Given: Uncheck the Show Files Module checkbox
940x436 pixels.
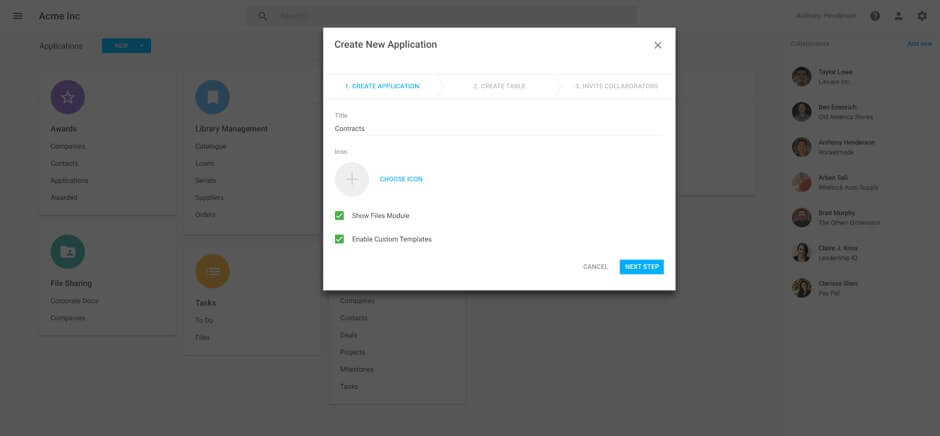Looking at the screenshot, I should point(340,216).
